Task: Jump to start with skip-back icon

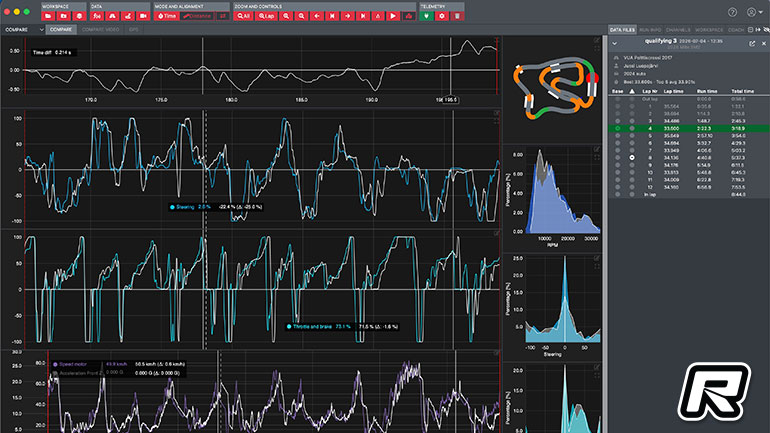Action: pos(332,16)
